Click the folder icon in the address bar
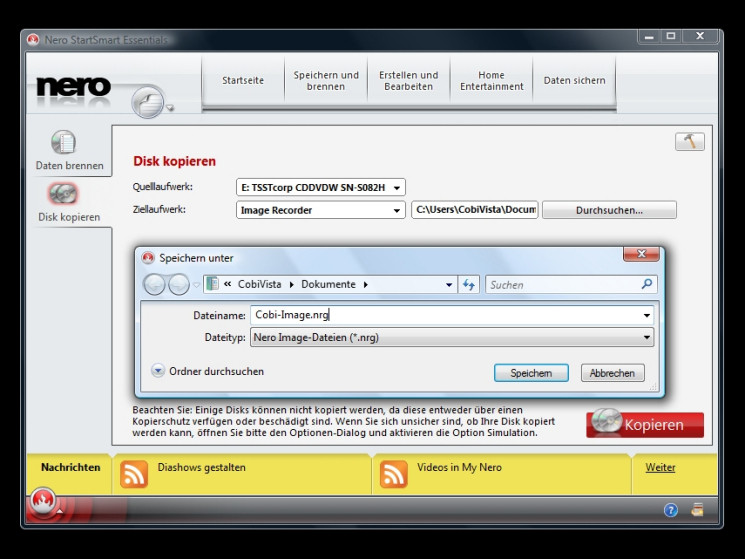Screen dimensions: 745x559 point(213,284)
